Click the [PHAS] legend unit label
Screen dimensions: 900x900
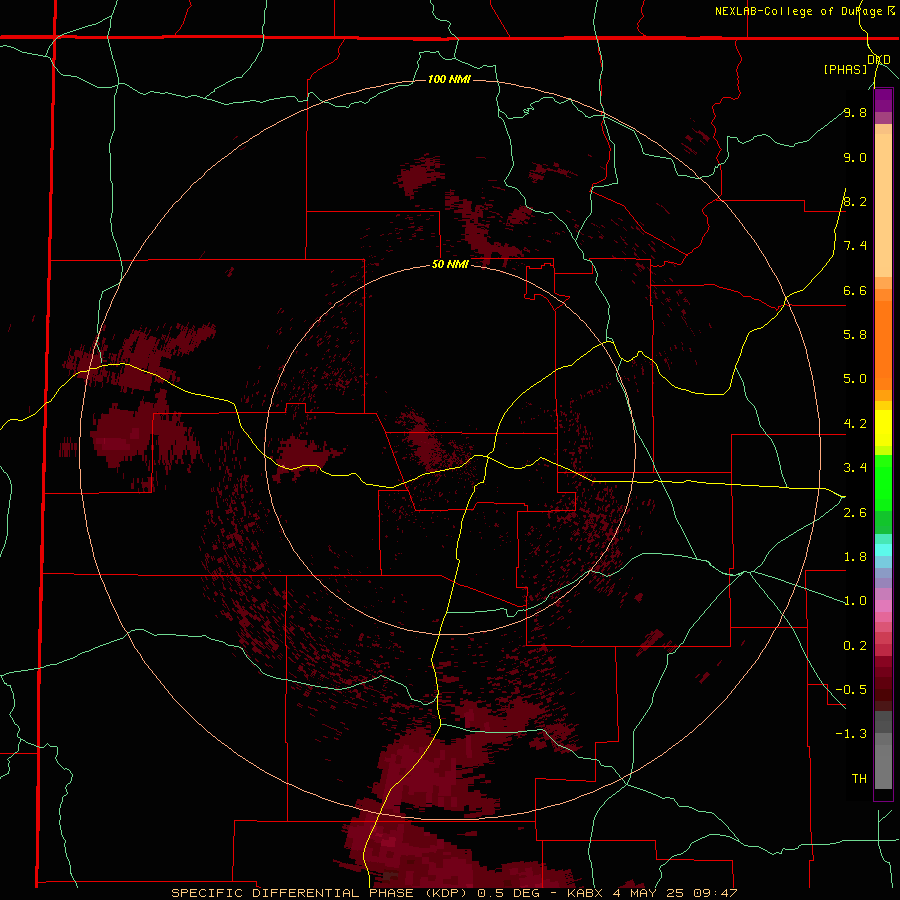845,69
